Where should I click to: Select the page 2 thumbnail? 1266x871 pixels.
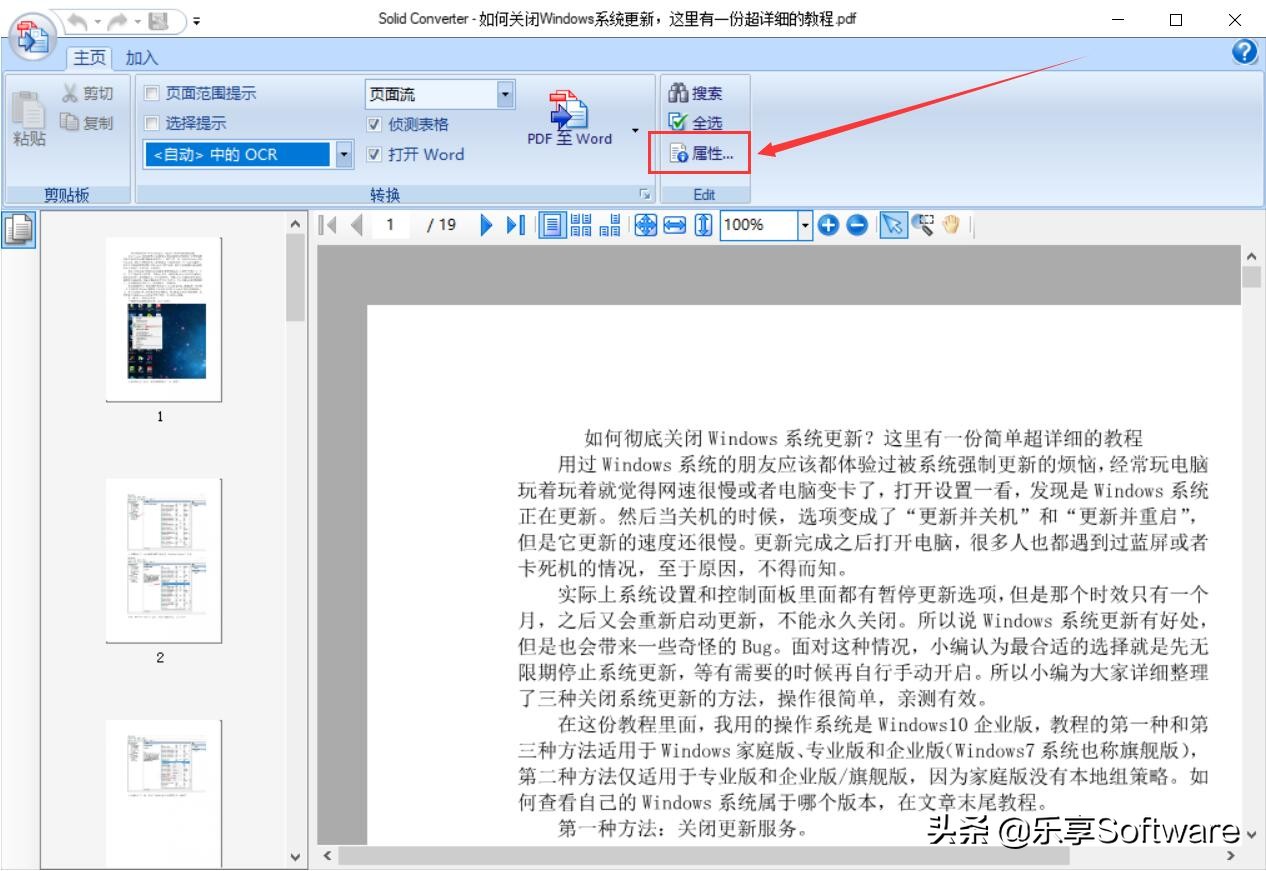(x=164, y=561)
